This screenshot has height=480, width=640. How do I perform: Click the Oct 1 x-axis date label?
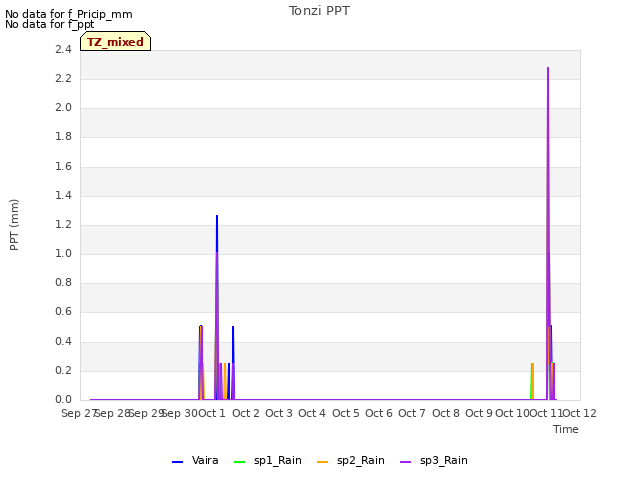[212, 413]
